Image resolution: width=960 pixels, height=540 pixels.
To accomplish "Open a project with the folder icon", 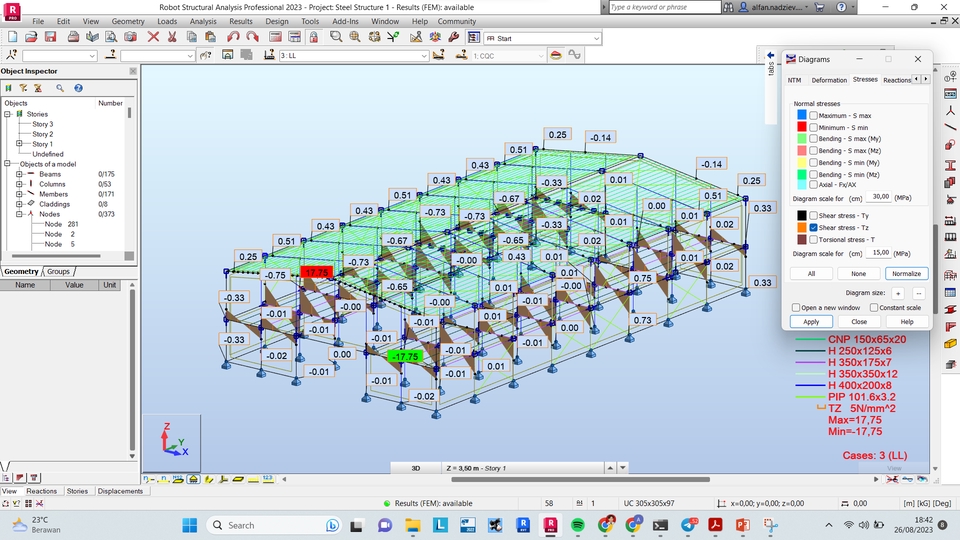I will coord(31,37).
